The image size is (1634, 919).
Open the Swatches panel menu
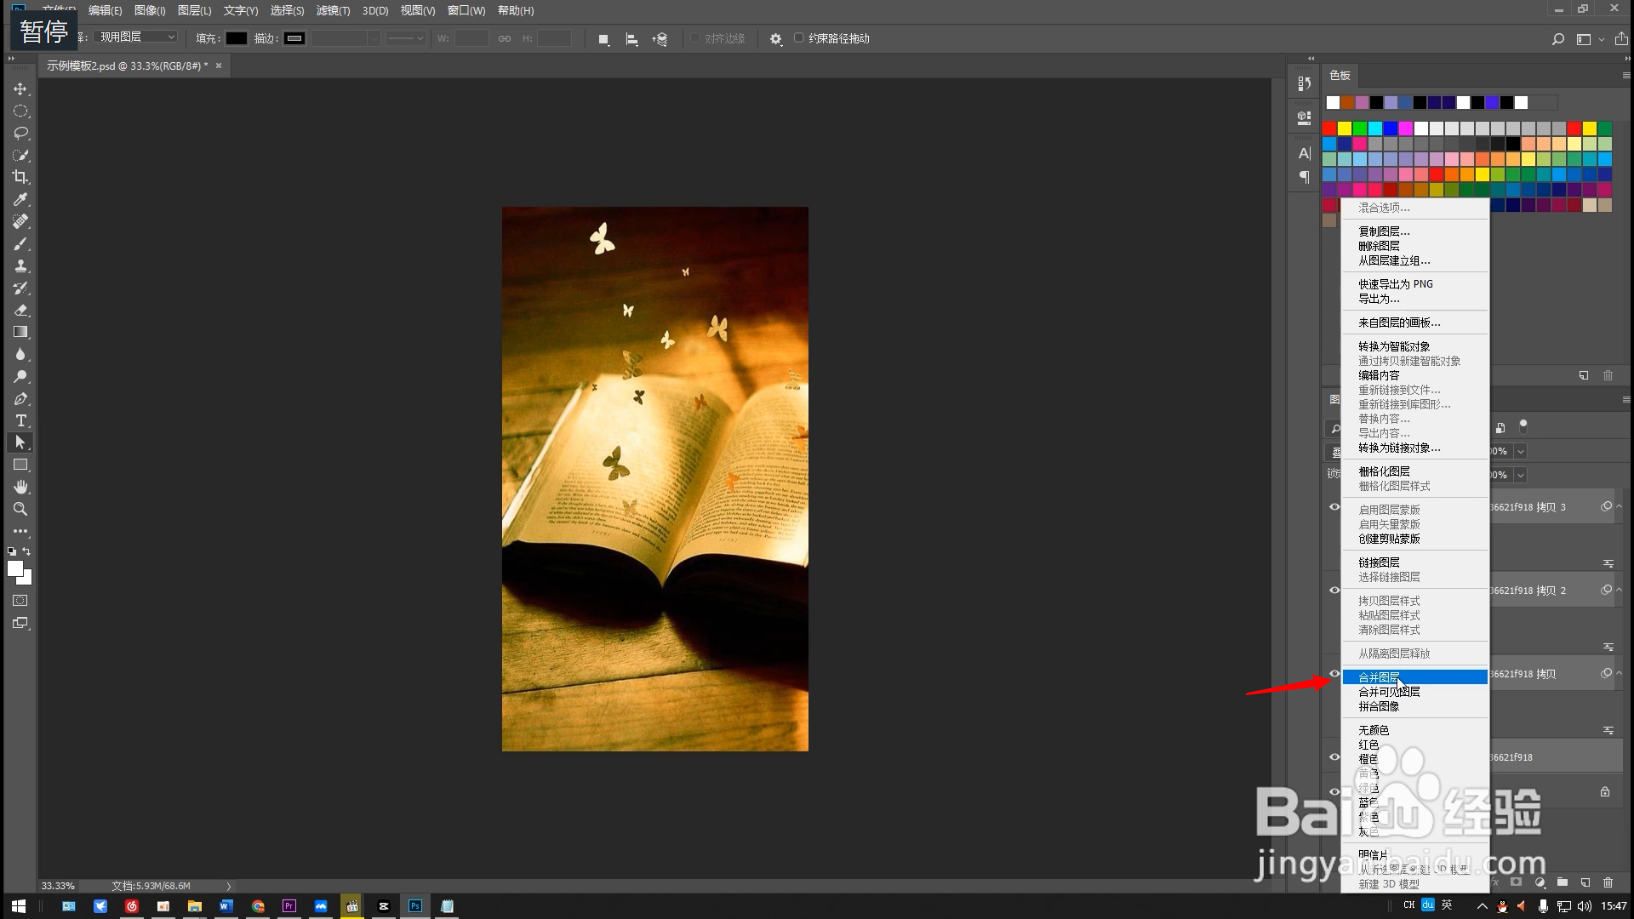pyautogui.click(x=1626, y=75)
